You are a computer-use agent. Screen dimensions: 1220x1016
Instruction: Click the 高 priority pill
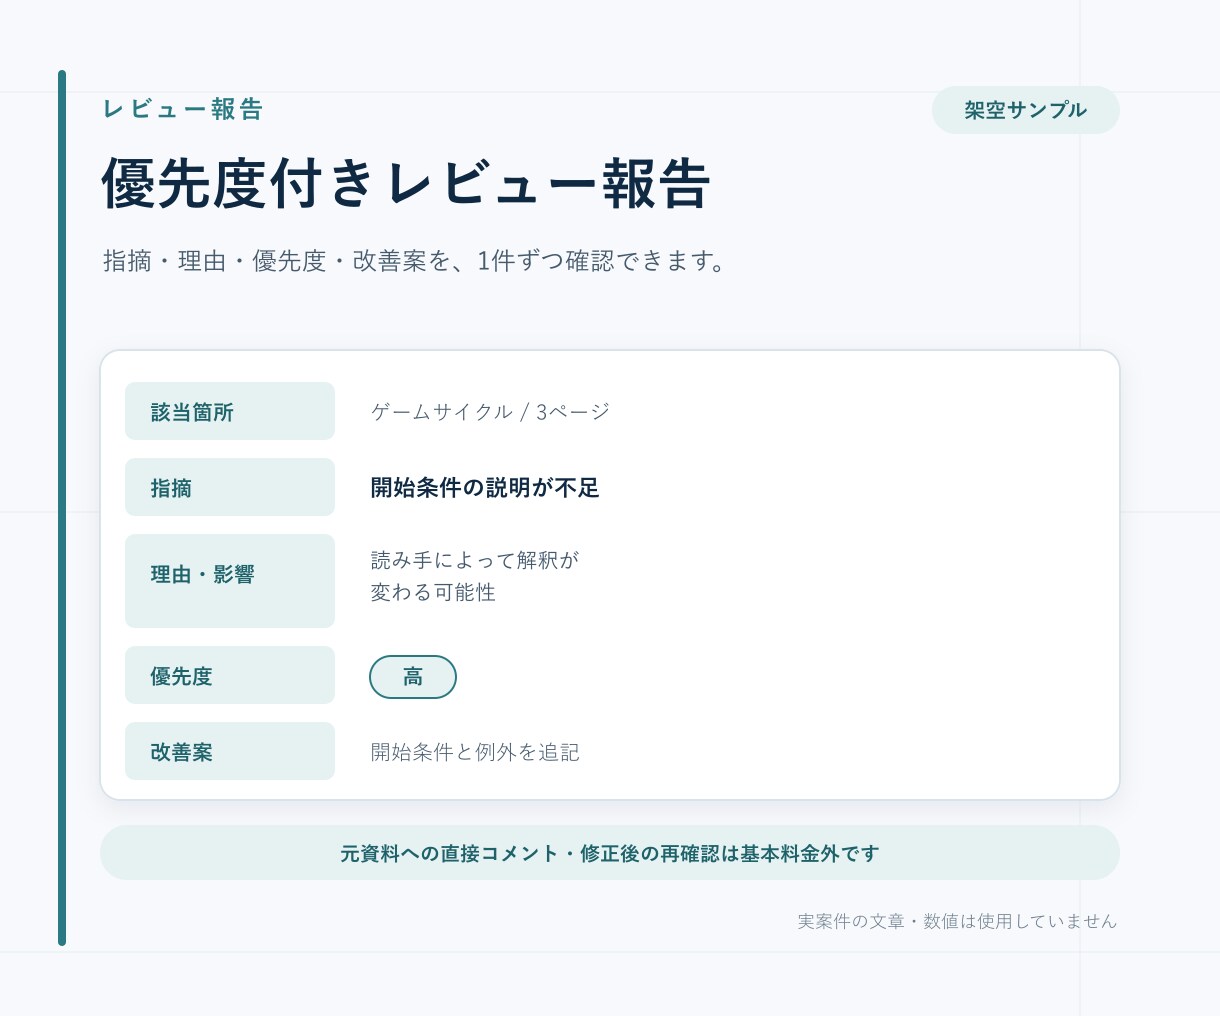[413, 677]
